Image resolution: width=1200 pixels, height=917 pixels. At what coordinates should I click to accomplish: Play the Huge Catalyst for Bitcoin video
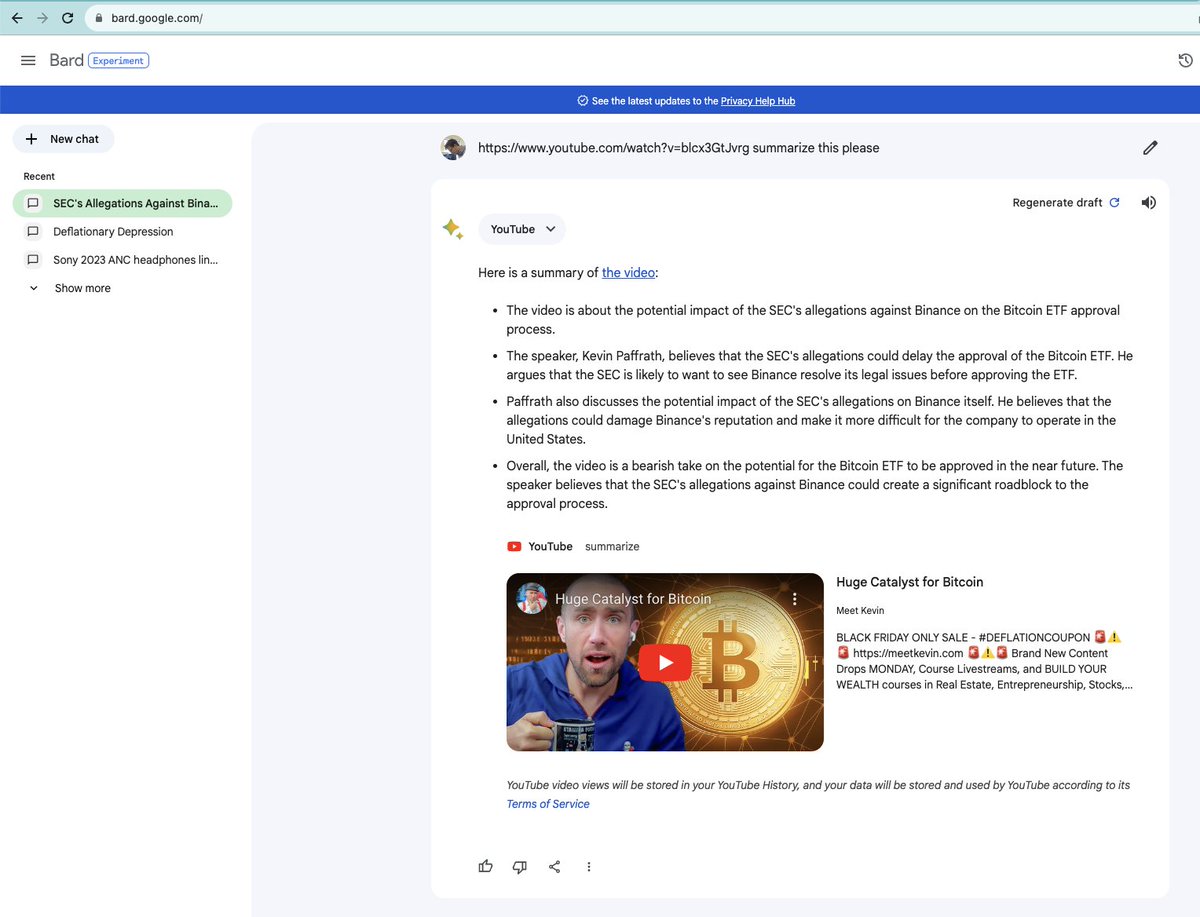(x=665, y=662)
